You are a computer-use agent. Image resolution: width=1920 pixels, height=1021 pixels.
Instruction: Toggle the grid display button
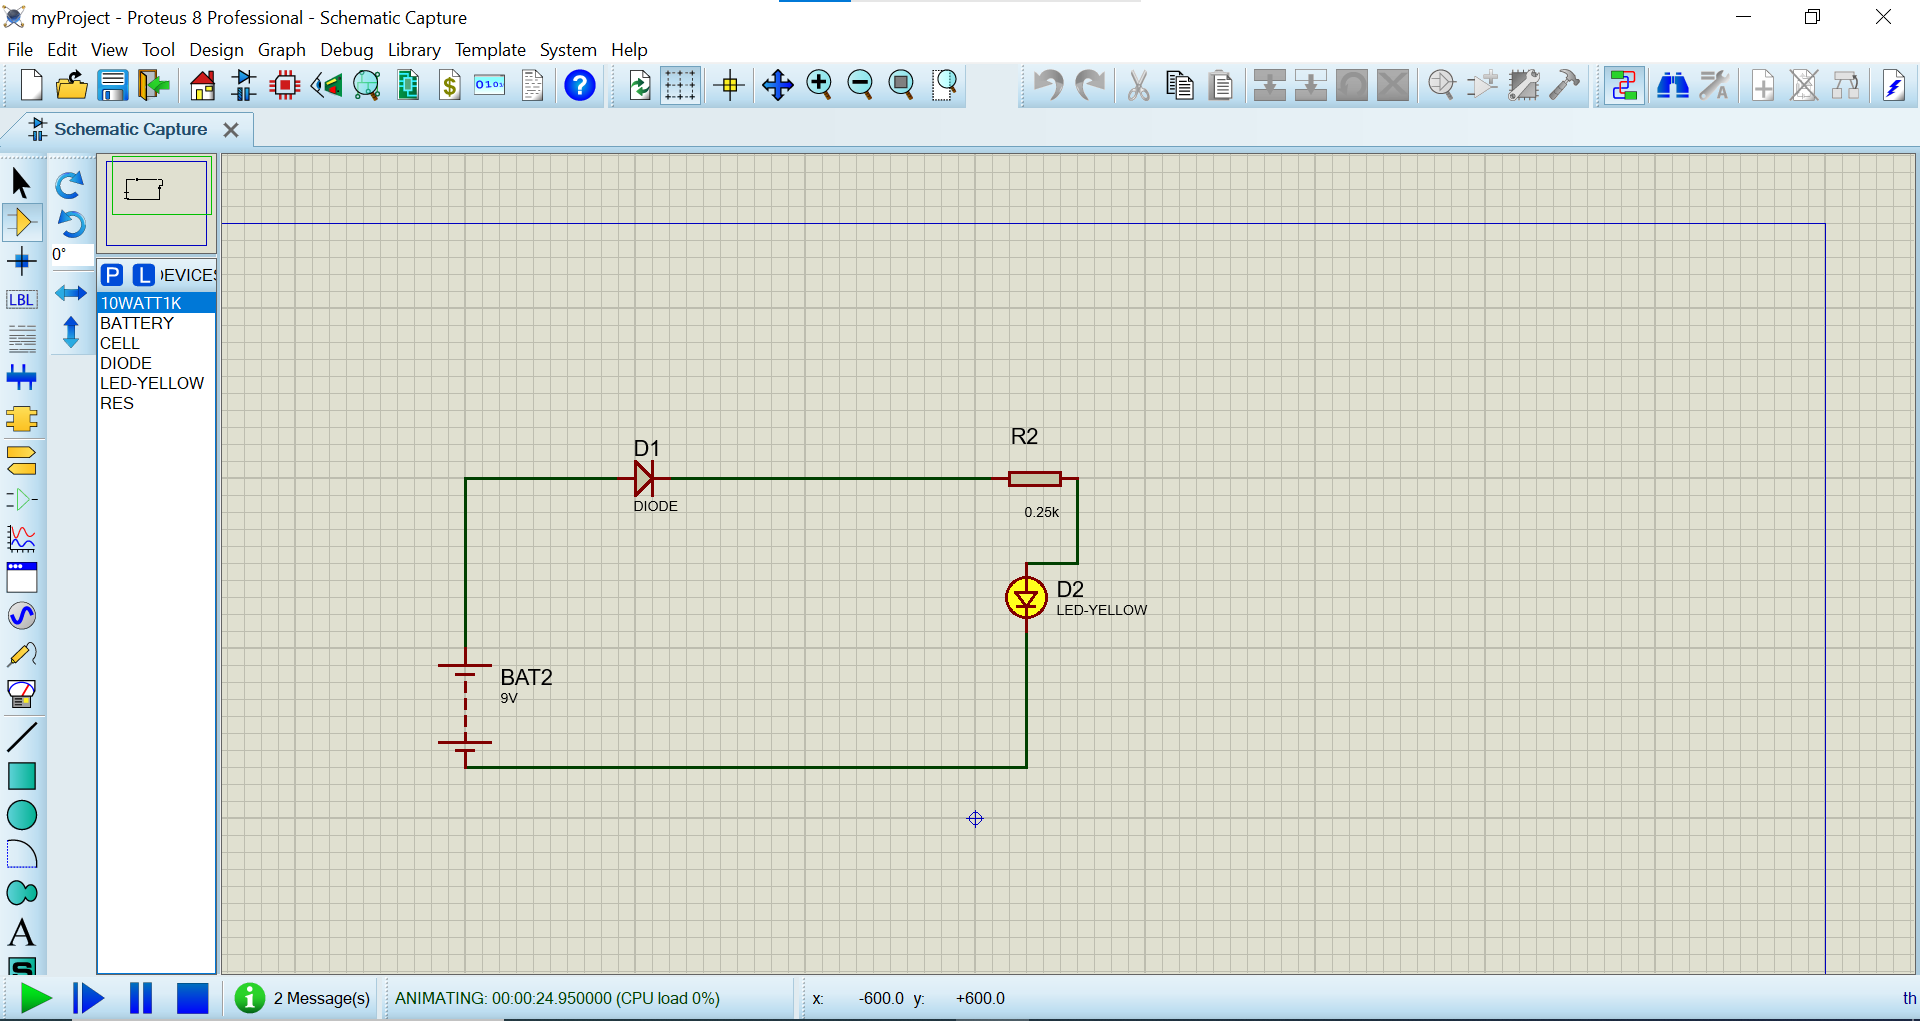tap(680, 86)
